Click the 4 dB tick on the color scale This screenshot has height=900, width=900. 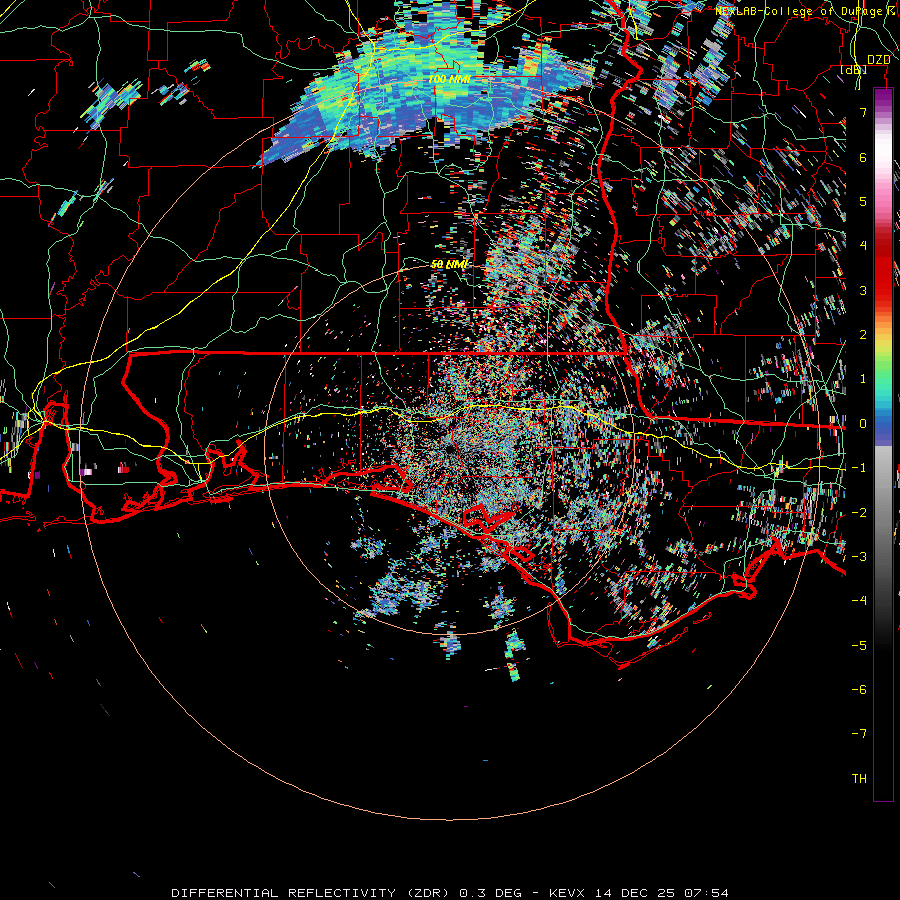(863, 246)
